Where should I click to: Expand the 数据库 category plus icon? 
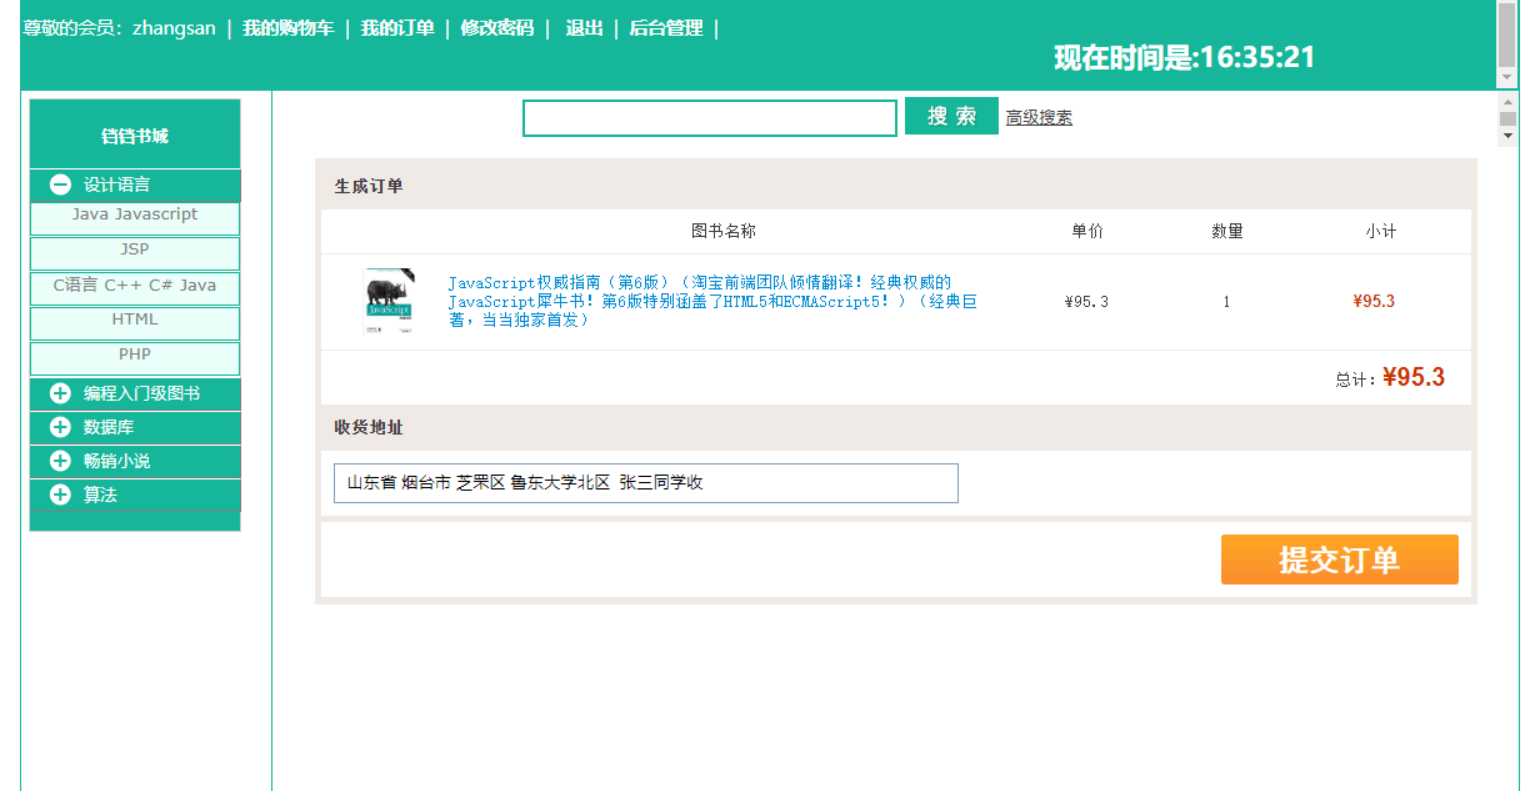click(59, 427)
